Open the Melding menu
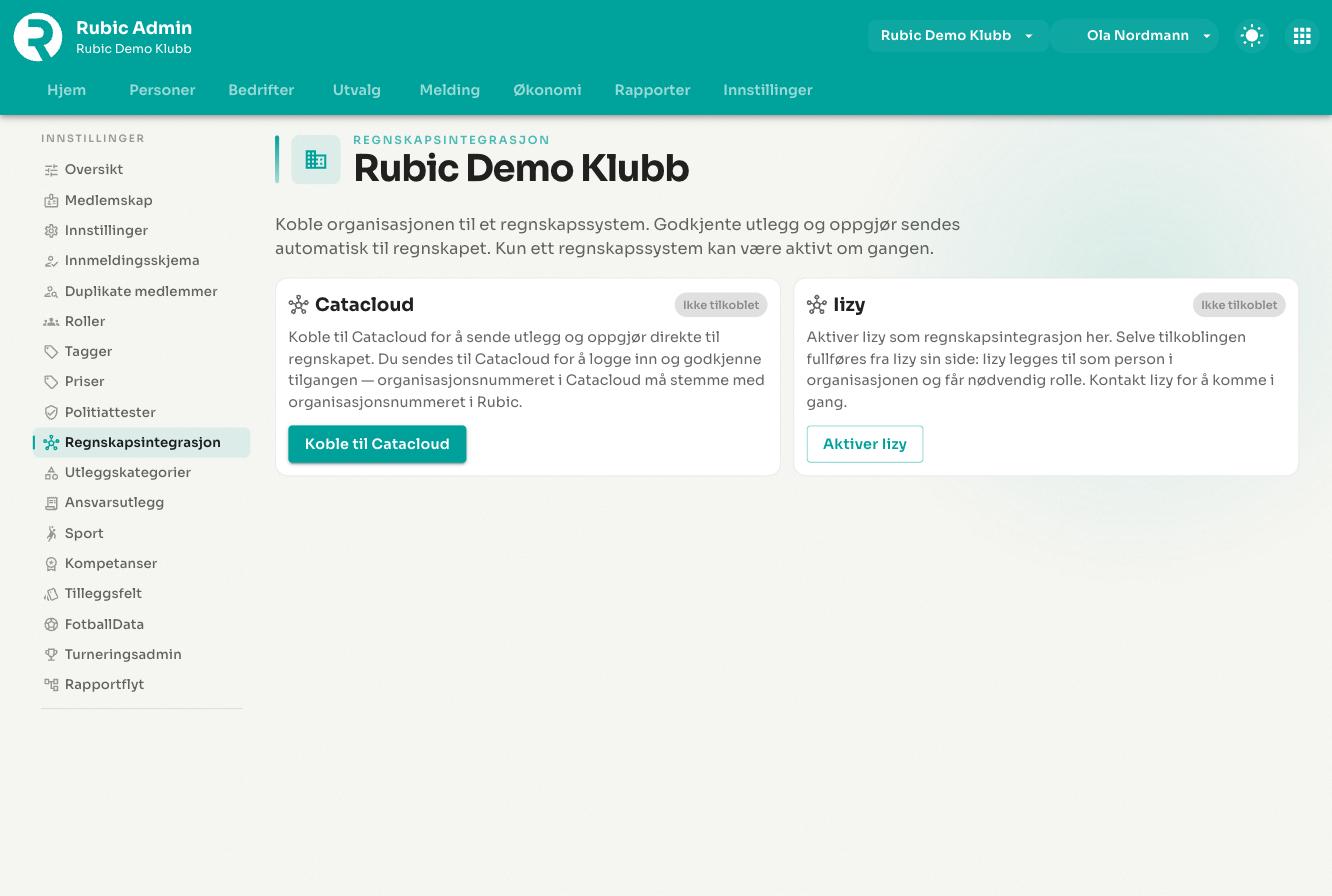This screenshot has height=896, width=1332. point(450,90)
